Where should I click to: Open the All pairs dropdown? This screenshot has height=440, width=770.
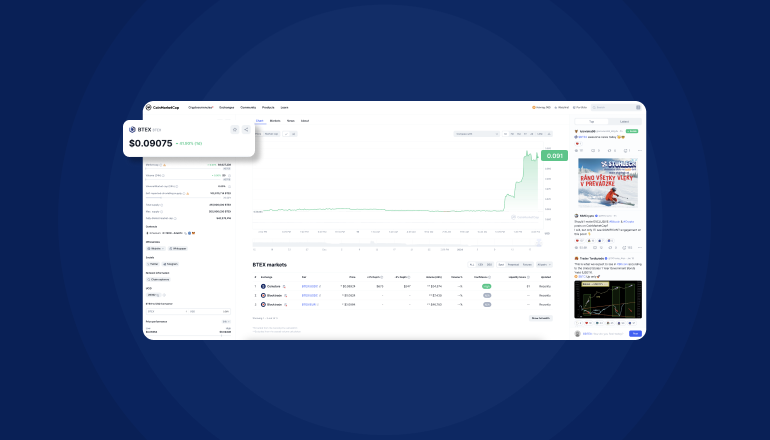coord(544,265)
